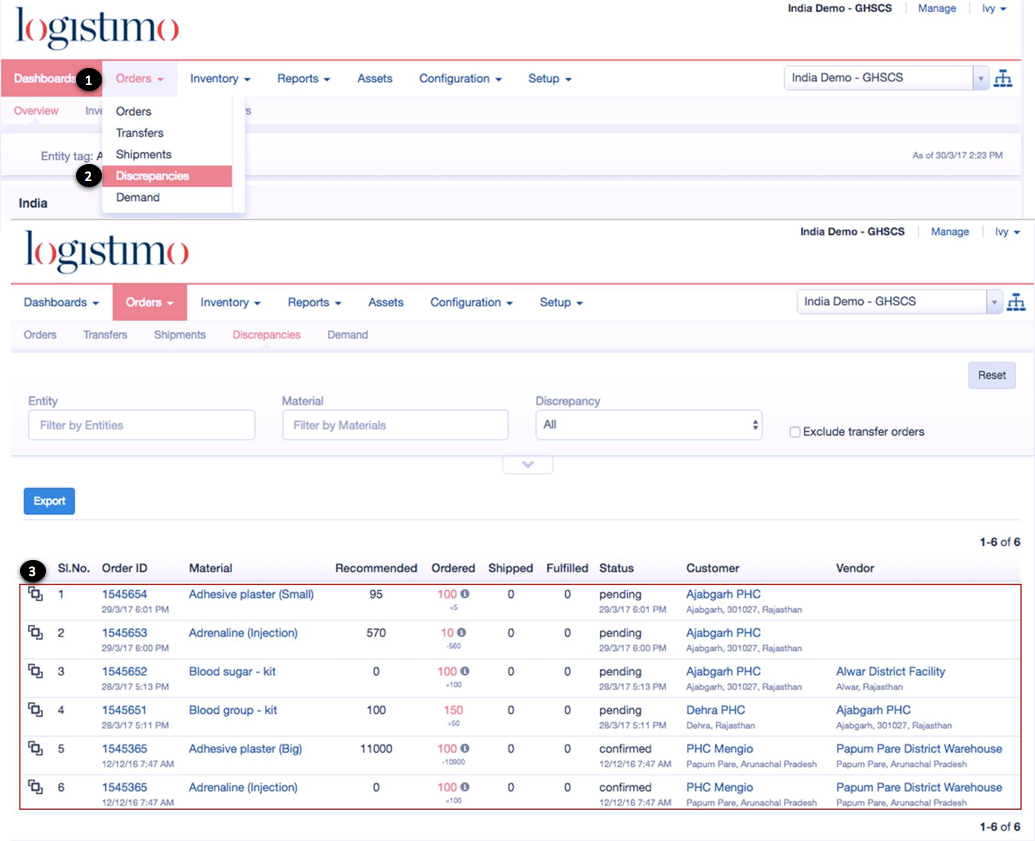Screen dimensions: 1035x841
Task: Open the Discrepancy All dropdown
Action: coord(649,424)
